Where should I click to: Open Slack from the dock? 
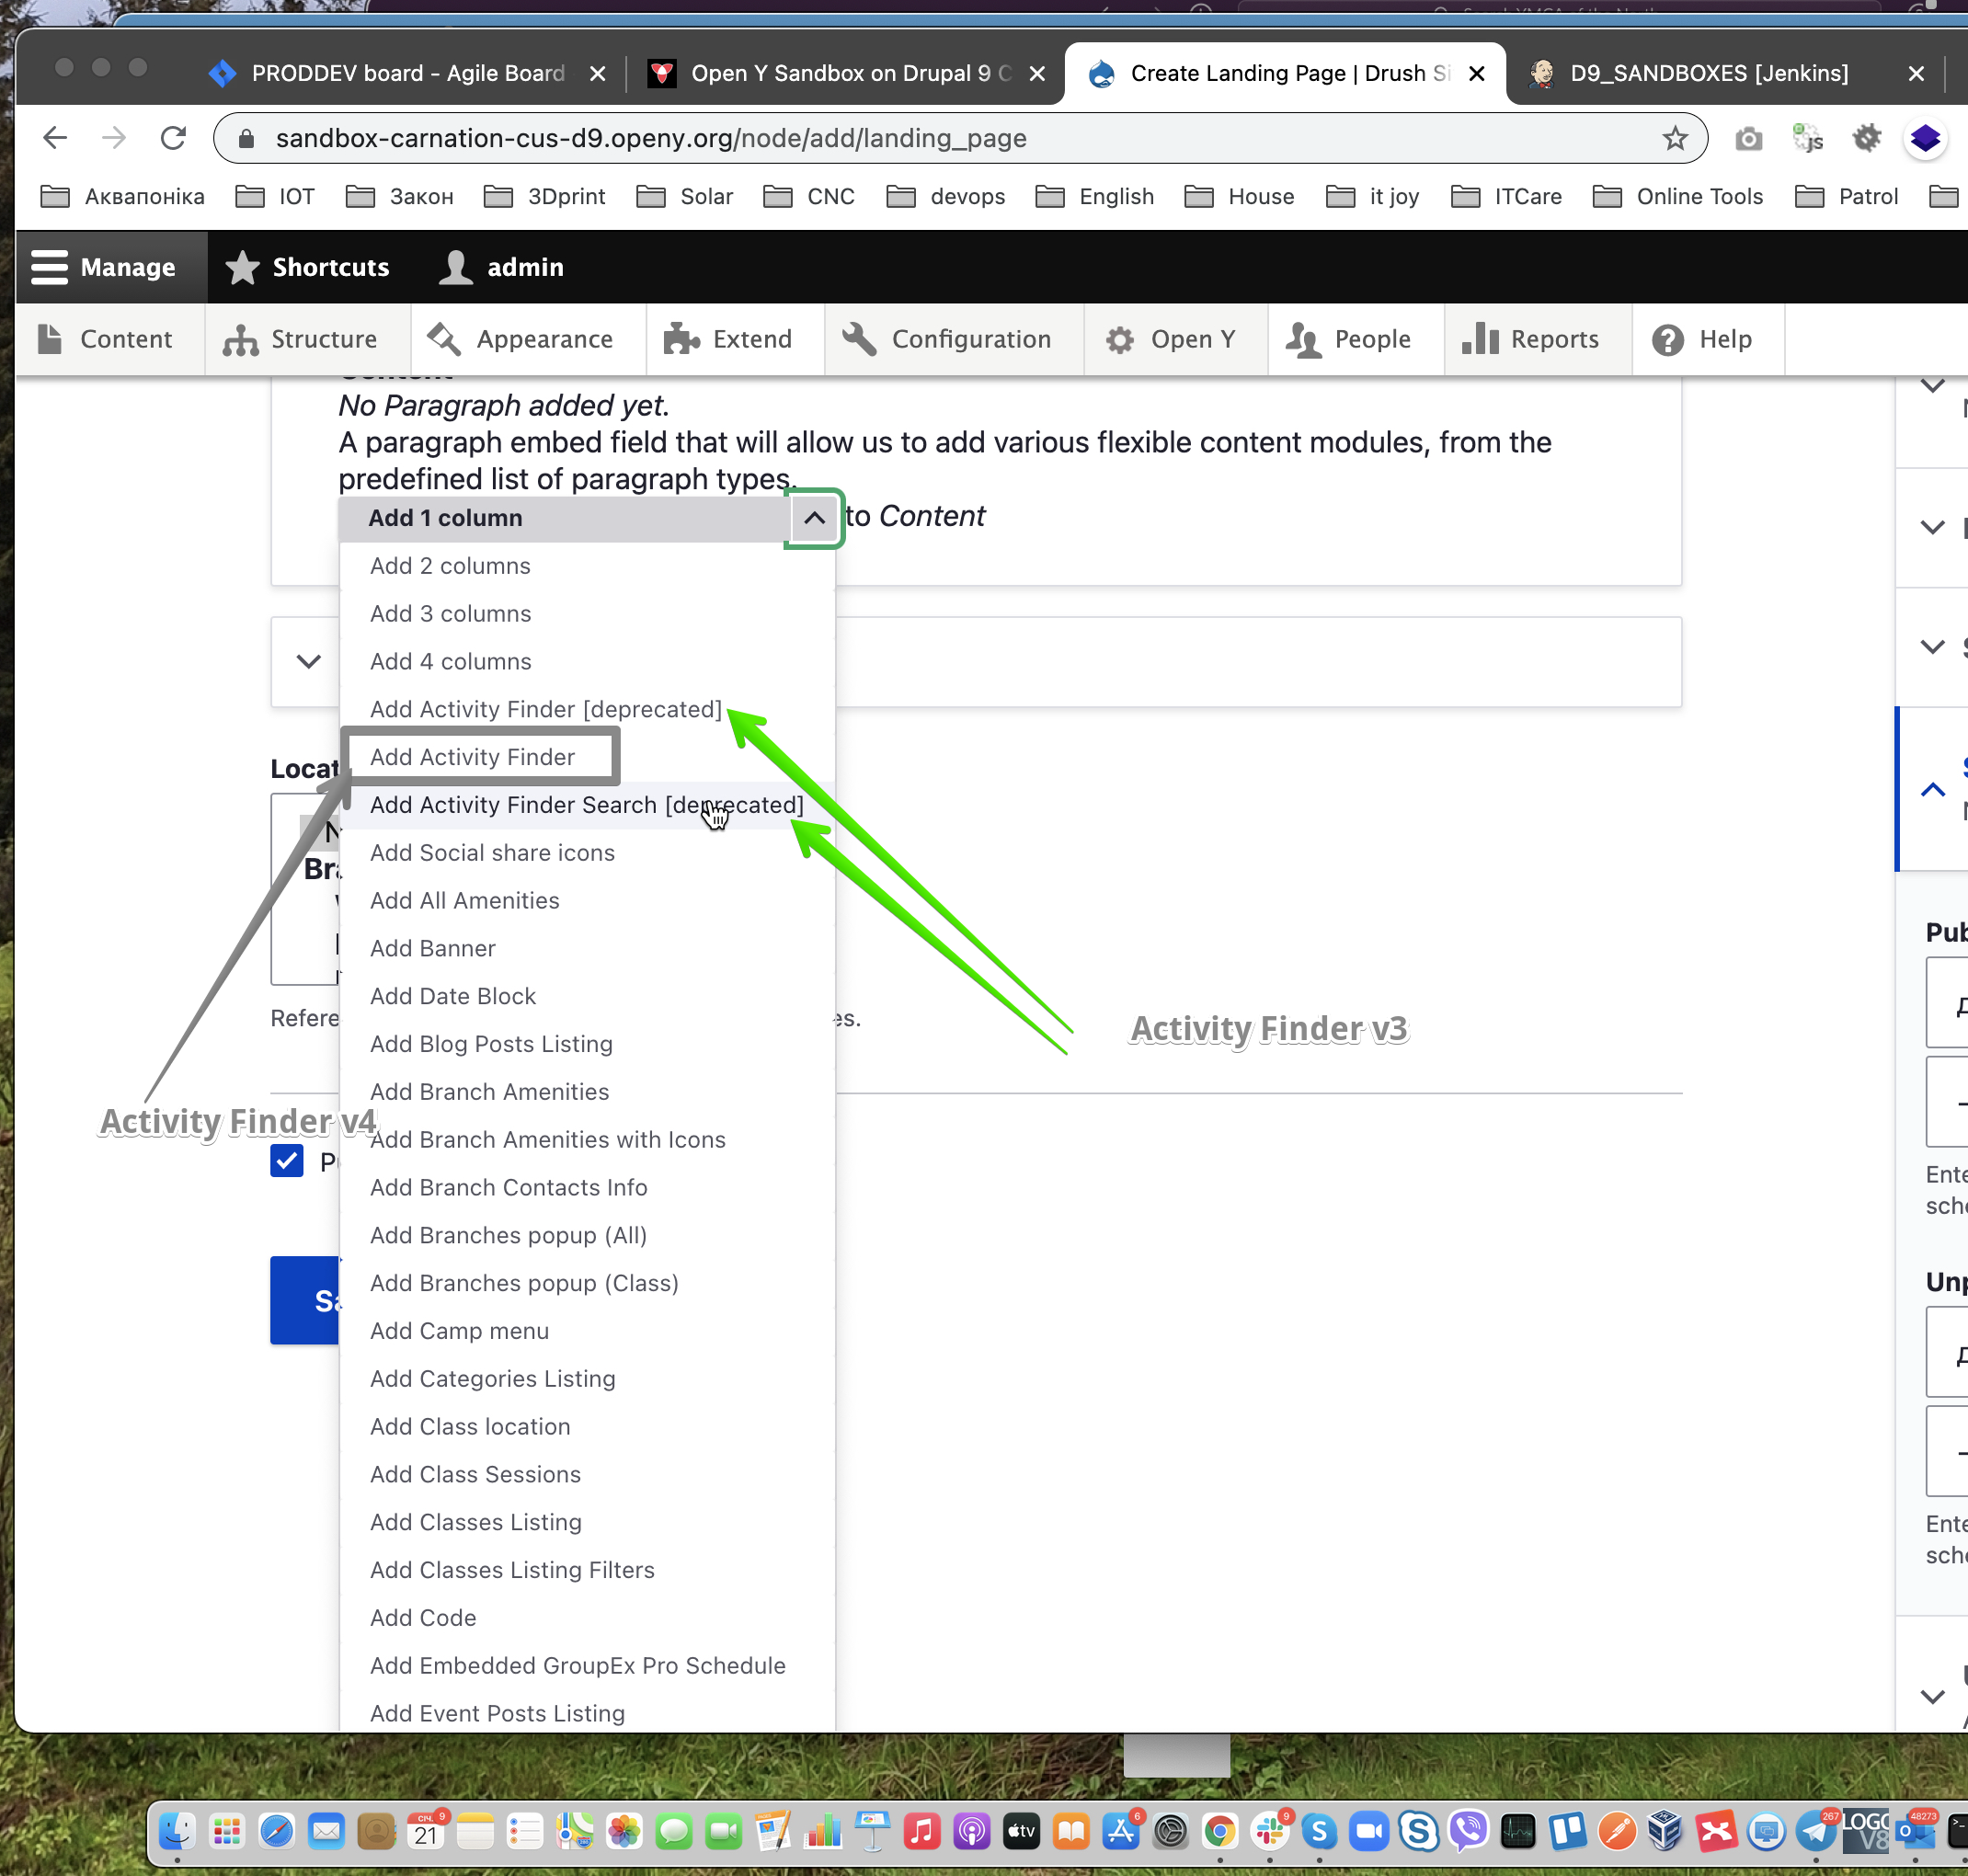click(1270, 1830)
